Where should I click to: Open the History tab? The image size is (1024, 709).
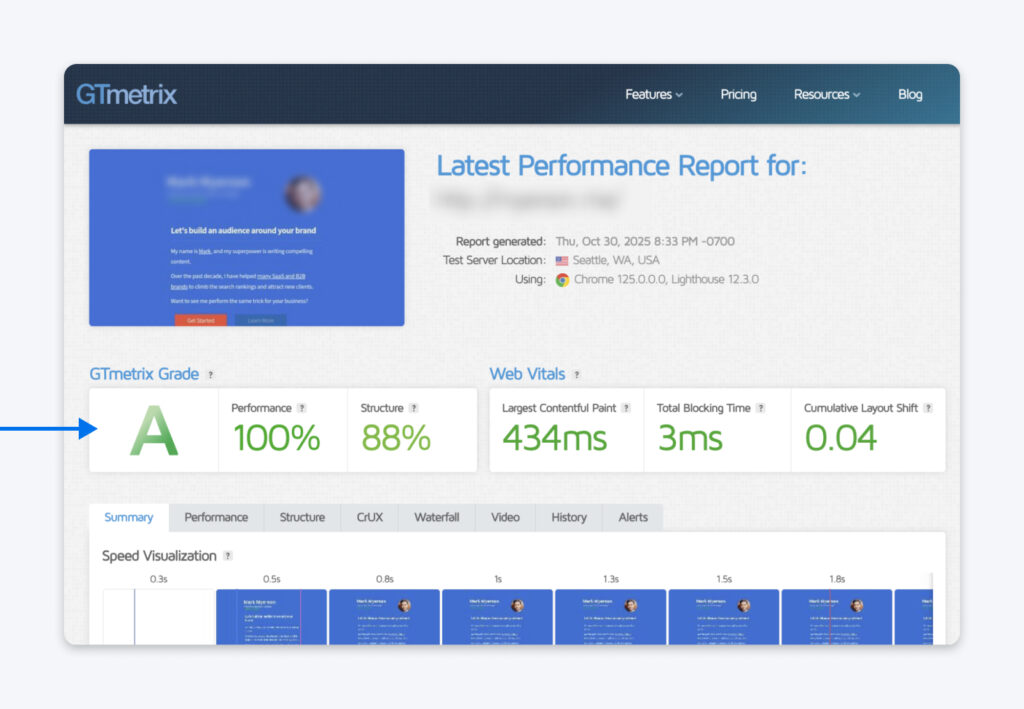pos(568,517)
